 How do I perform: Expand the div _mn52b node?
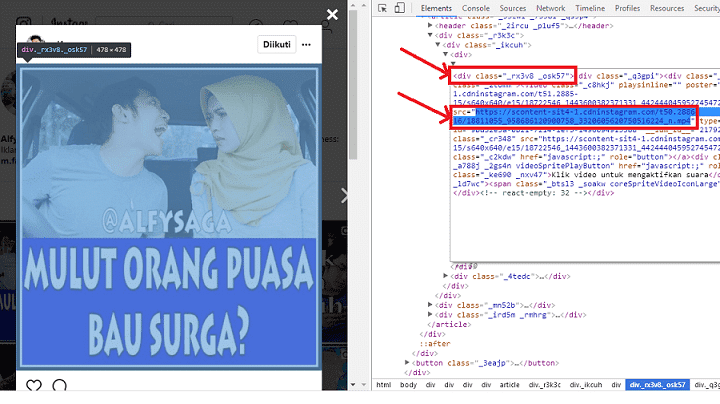click(430, 305)
